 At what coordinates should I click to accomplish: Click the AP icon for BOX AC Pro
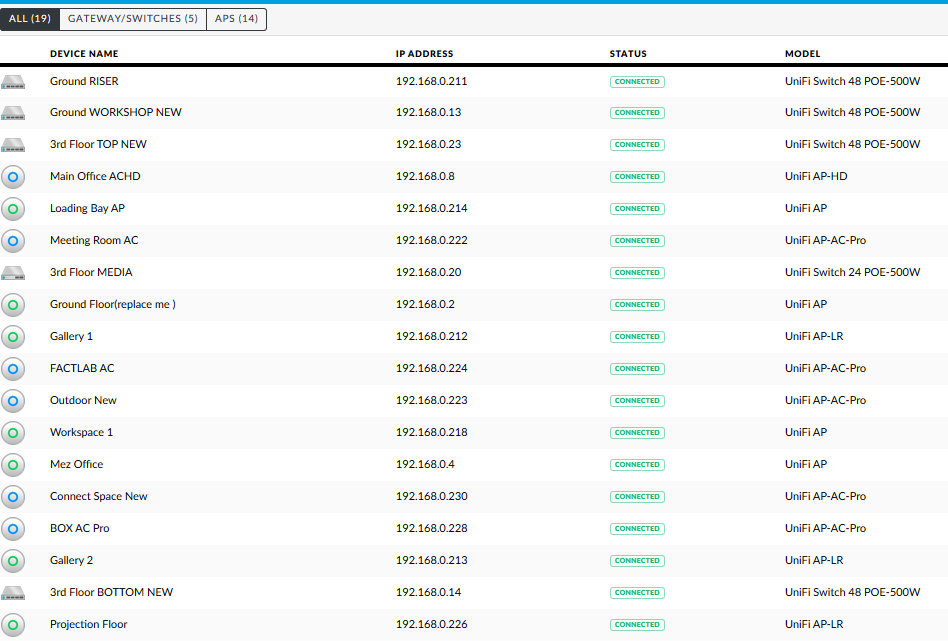click(13, 529)
